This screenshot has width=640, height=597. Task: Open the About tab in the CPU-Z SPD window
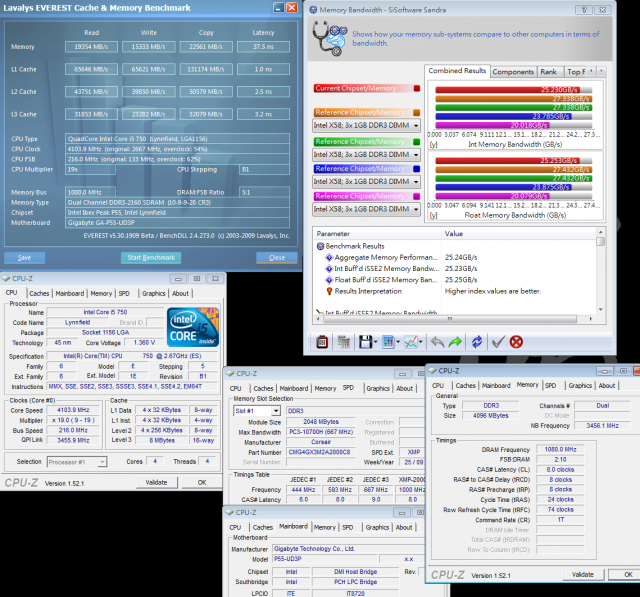[404, 388]
